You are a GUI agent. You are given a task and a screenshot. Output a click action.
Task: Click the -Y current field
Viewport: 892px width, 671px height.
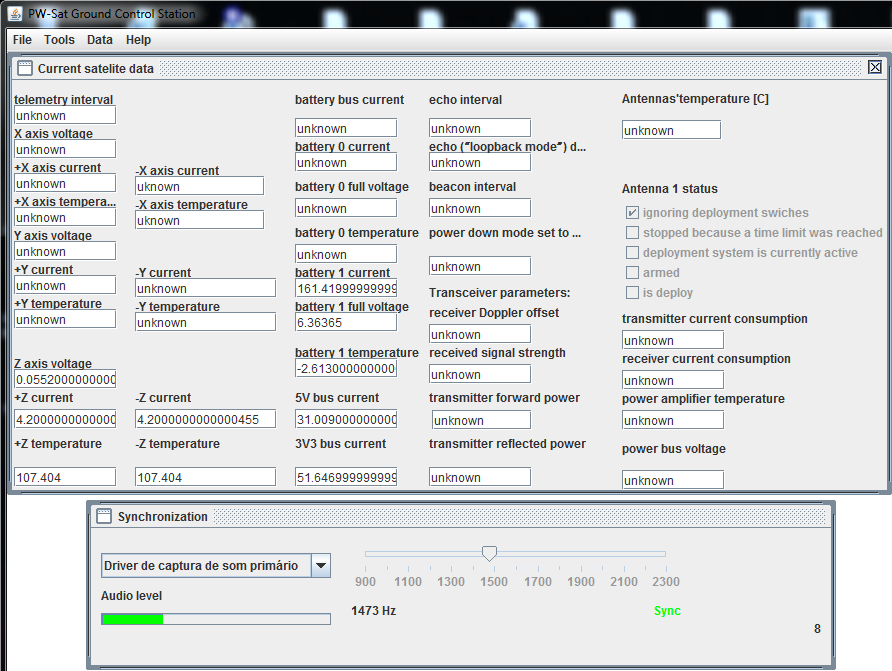click(x=205, y=288)
